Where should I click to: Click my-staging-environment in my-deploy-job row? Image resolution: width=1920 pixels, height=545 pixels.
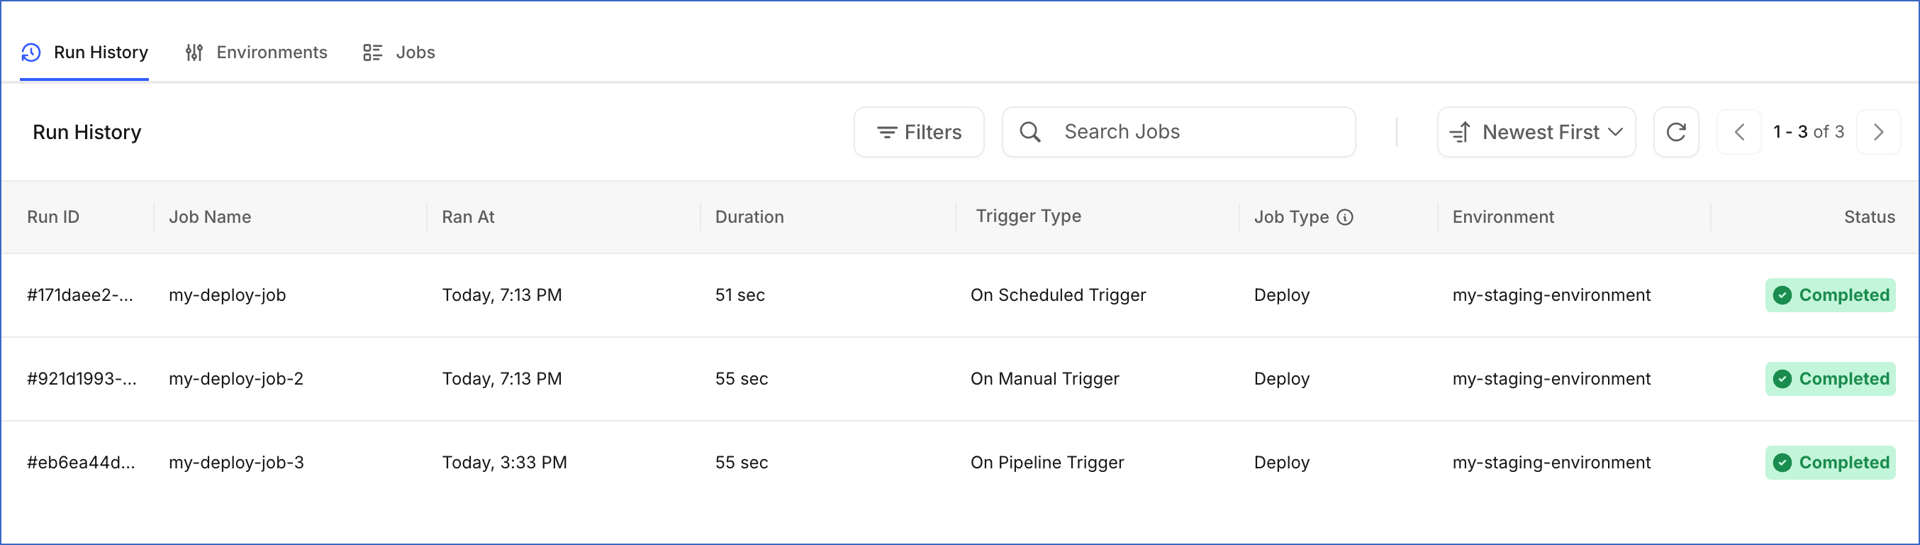point(1551,295)
